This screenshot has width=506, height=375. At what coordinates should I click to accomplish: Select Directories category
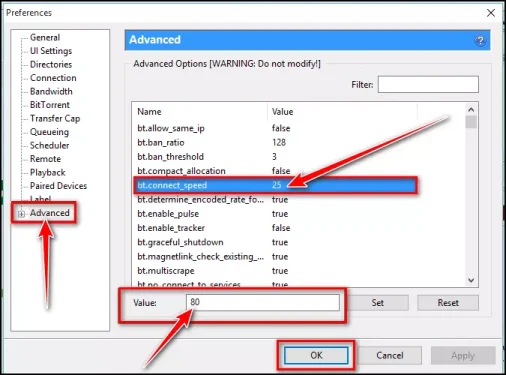(51, 64)
